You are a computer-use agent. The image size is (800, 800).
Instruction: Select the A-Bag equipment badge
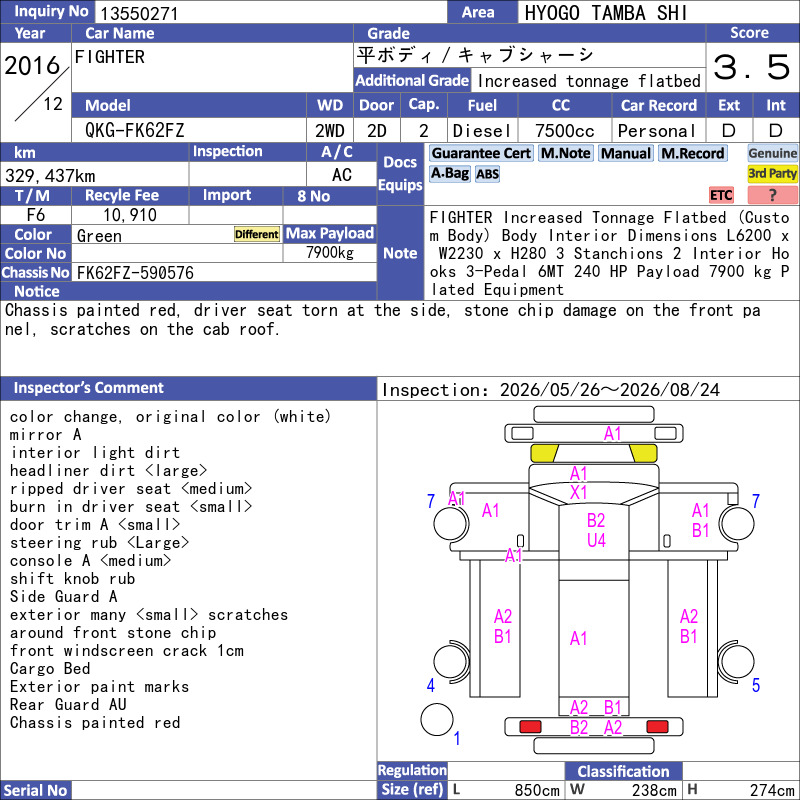coord(449,174)
